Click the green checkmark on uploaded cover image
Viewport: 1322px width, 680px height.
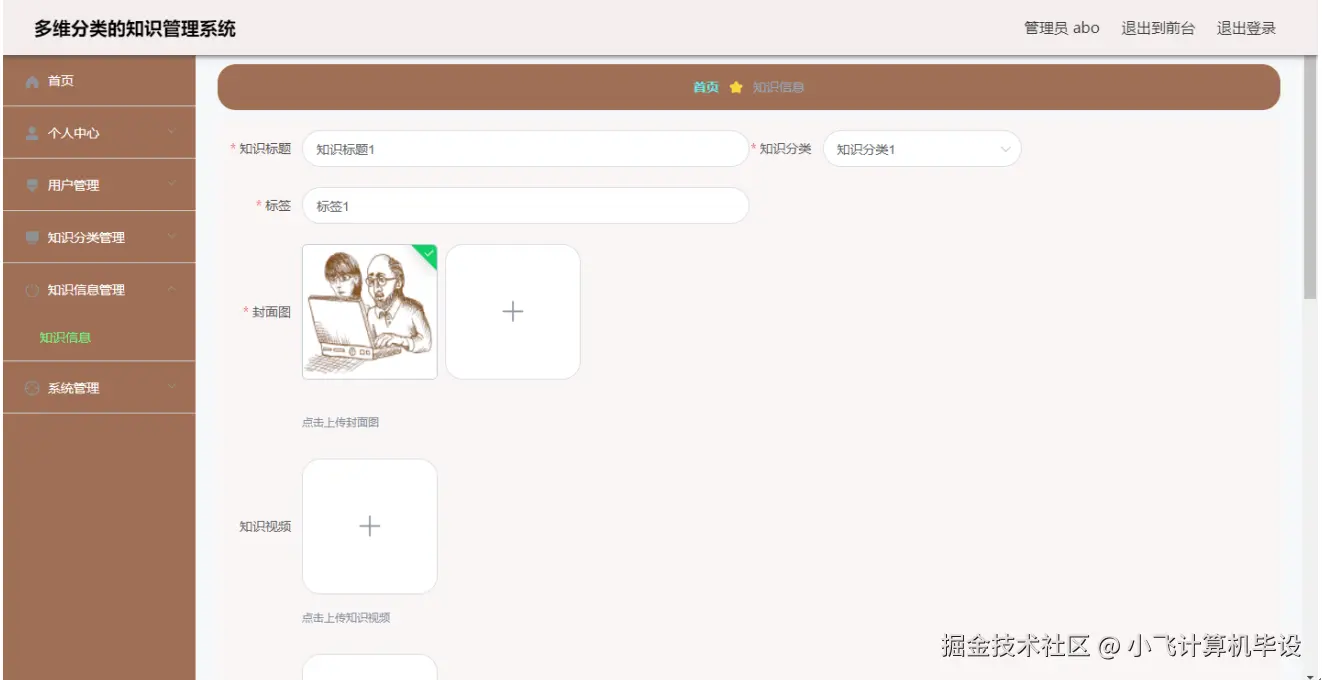point(427,254)
